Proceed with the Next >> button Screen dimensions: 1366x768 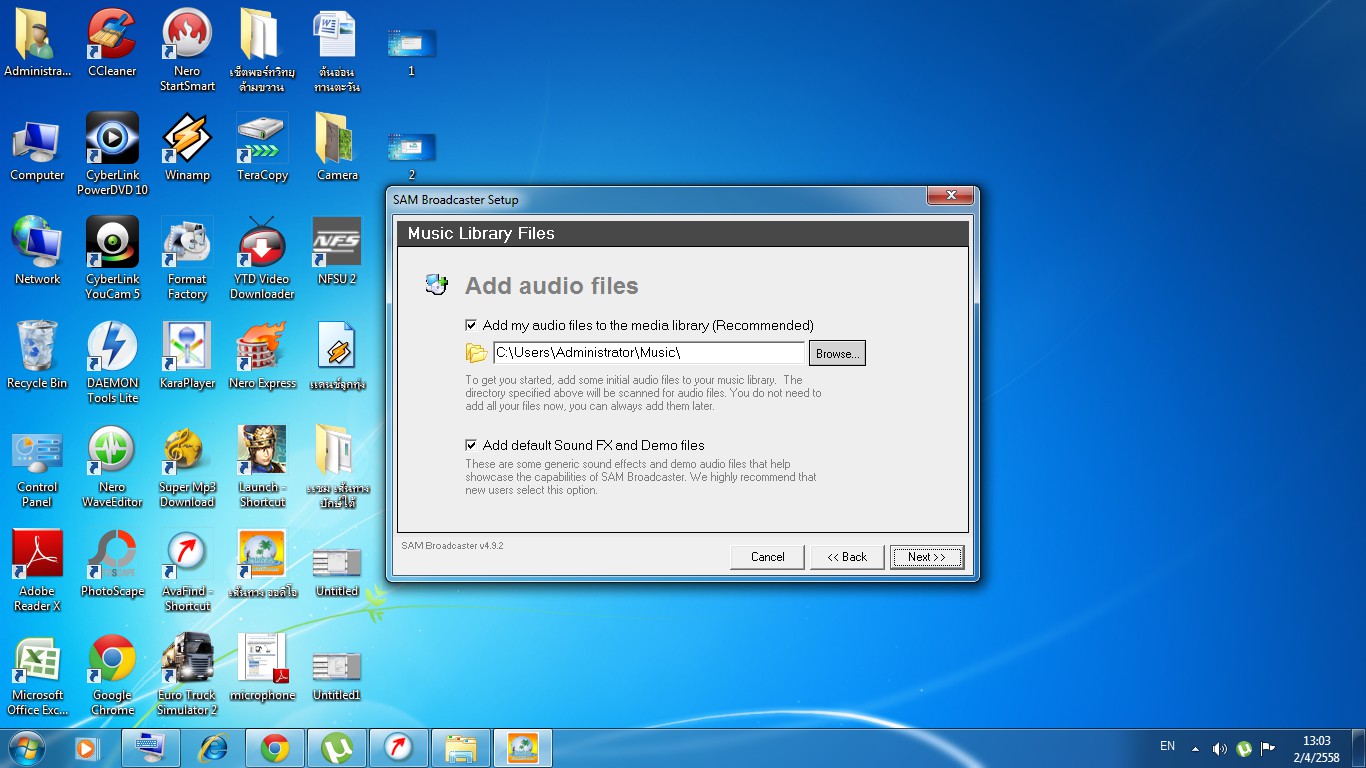click(927, 557)
